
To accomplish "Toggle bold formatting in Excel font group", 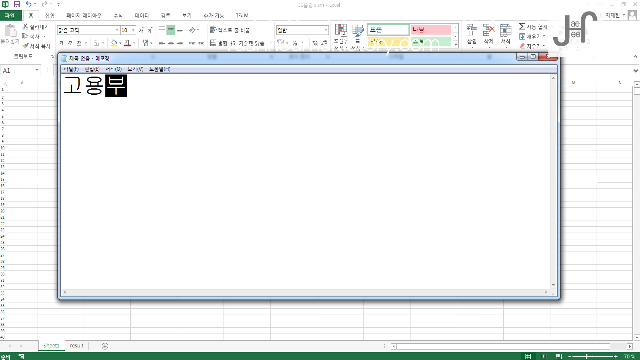I will [x=61, y=43].
